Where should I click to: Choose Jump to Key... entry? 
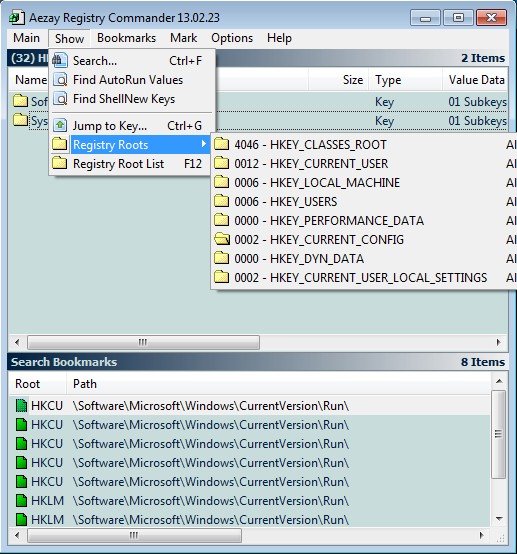click(x=132, y=126)
